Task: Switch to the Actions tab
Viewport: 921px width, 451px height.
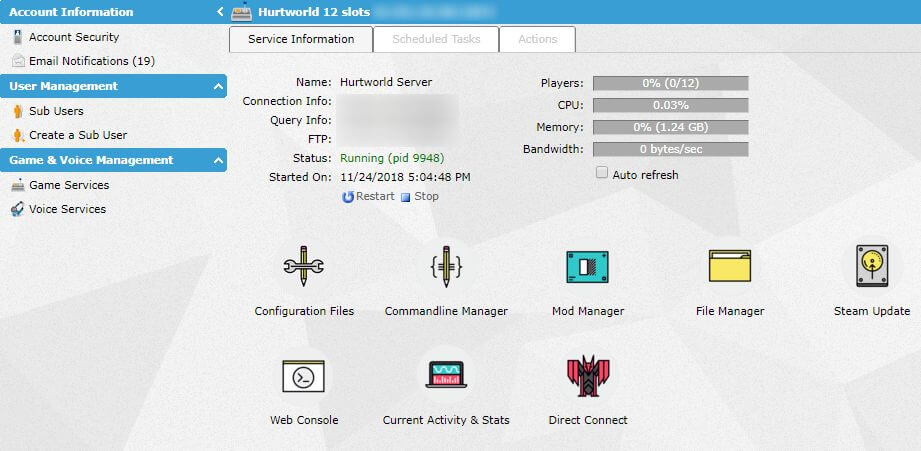Action: coord(538,39)
